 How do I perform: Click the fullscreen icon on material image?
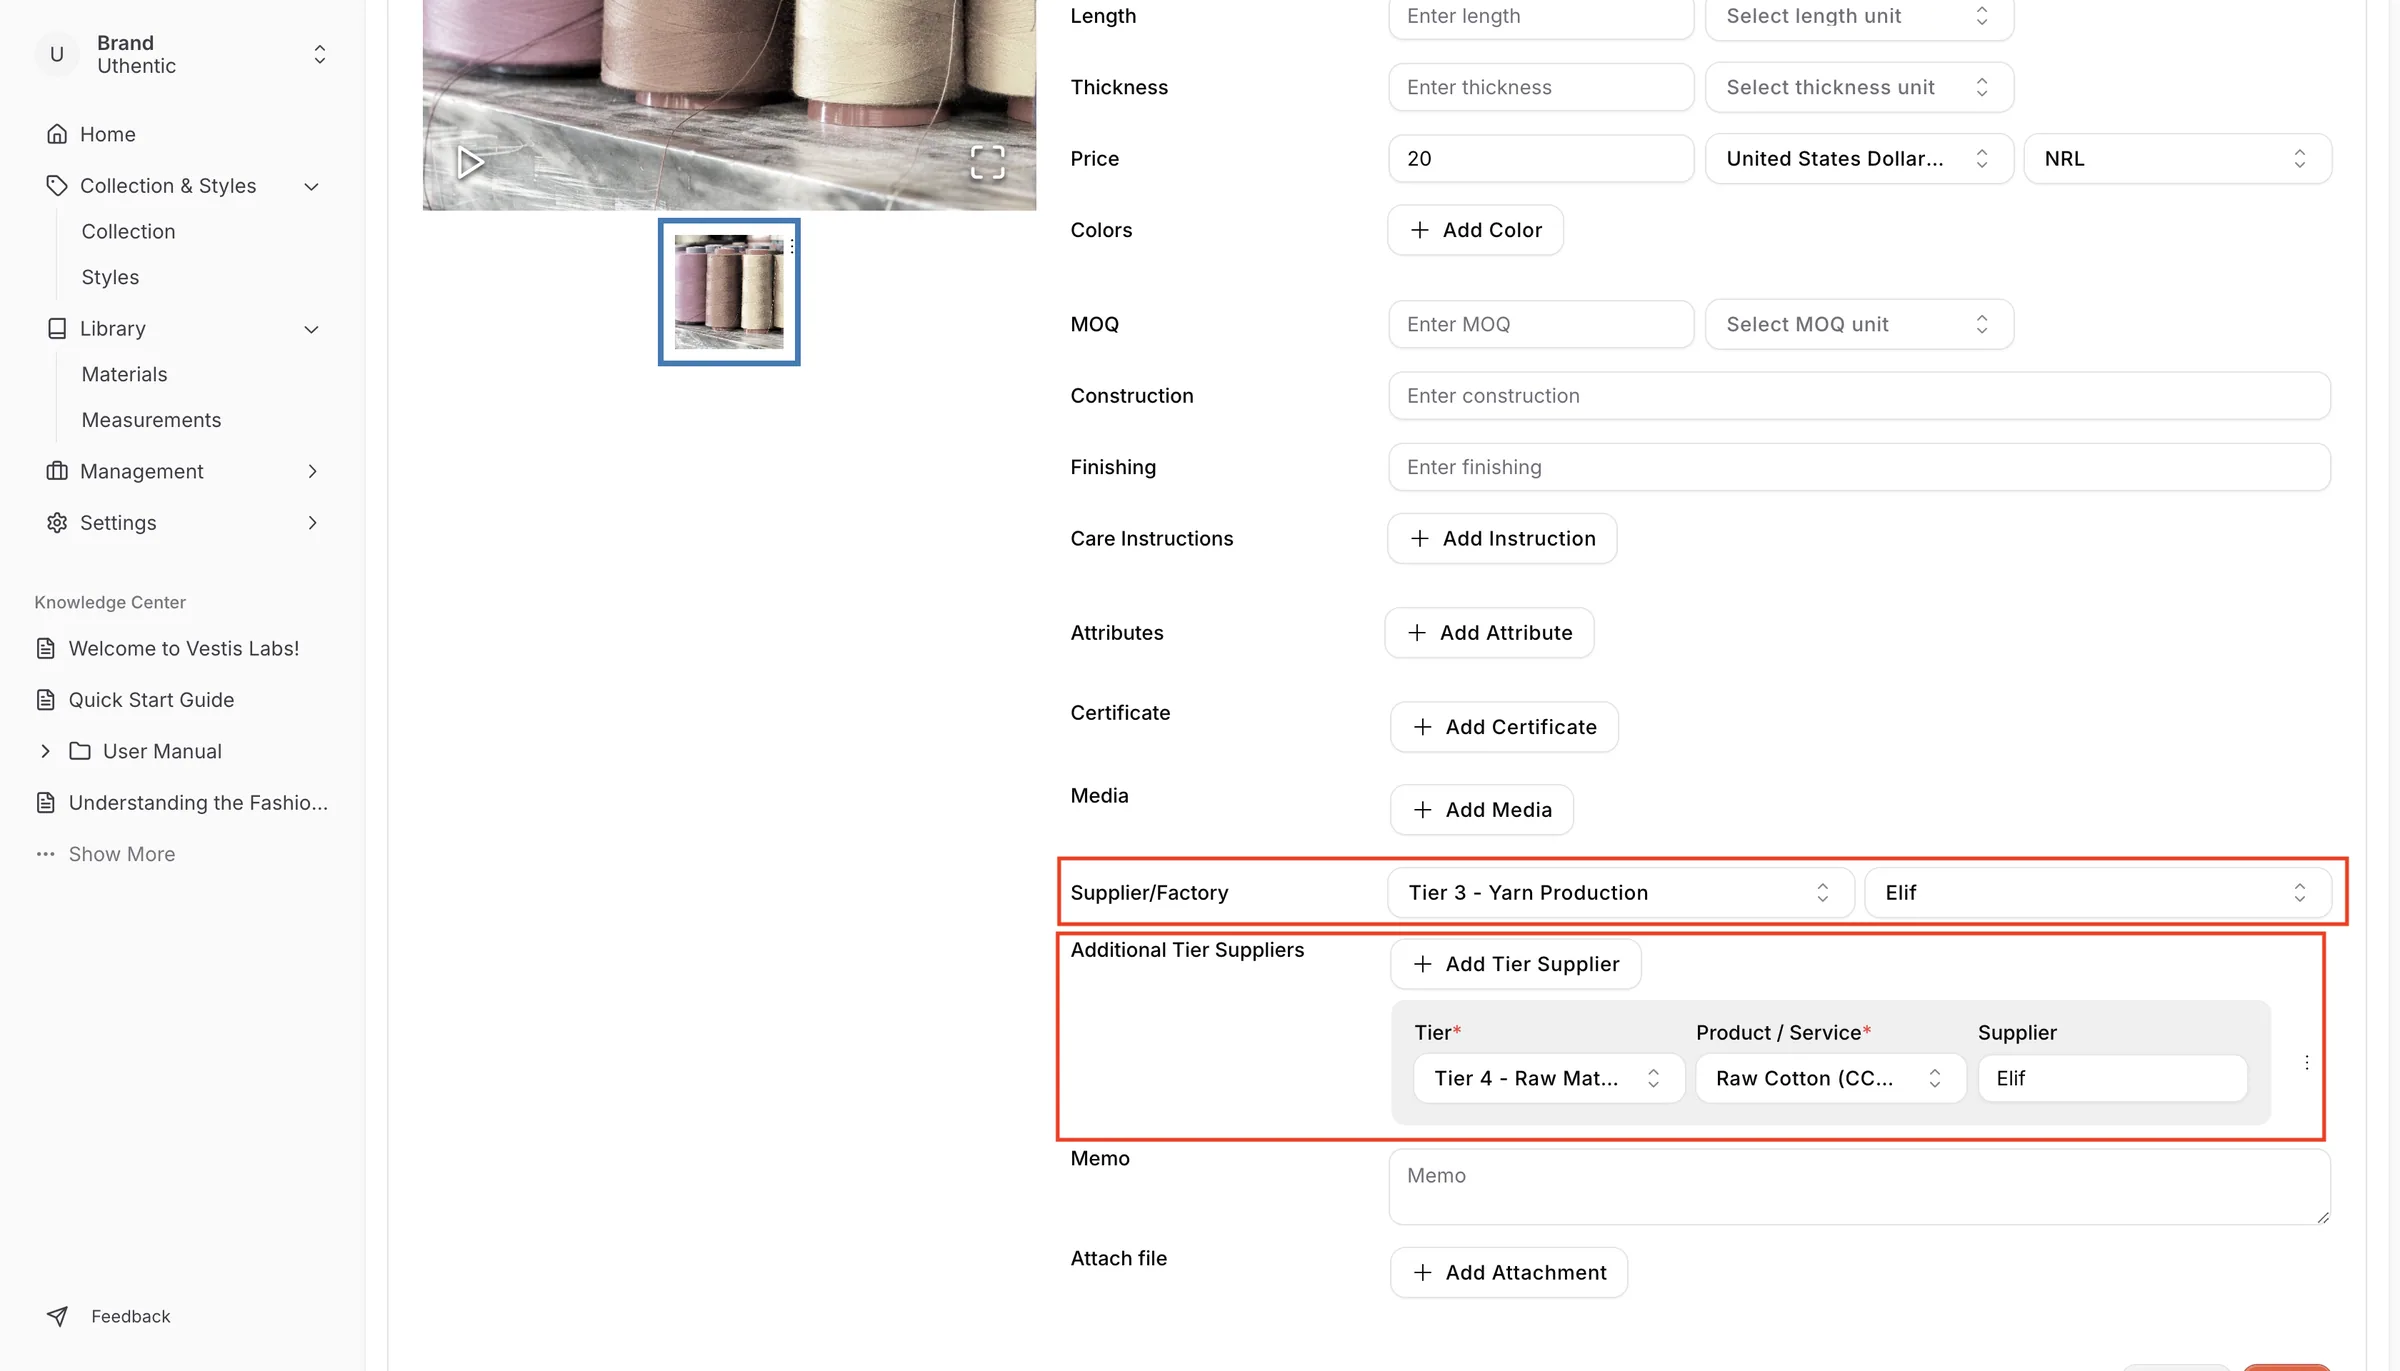[x=987, y=162]
